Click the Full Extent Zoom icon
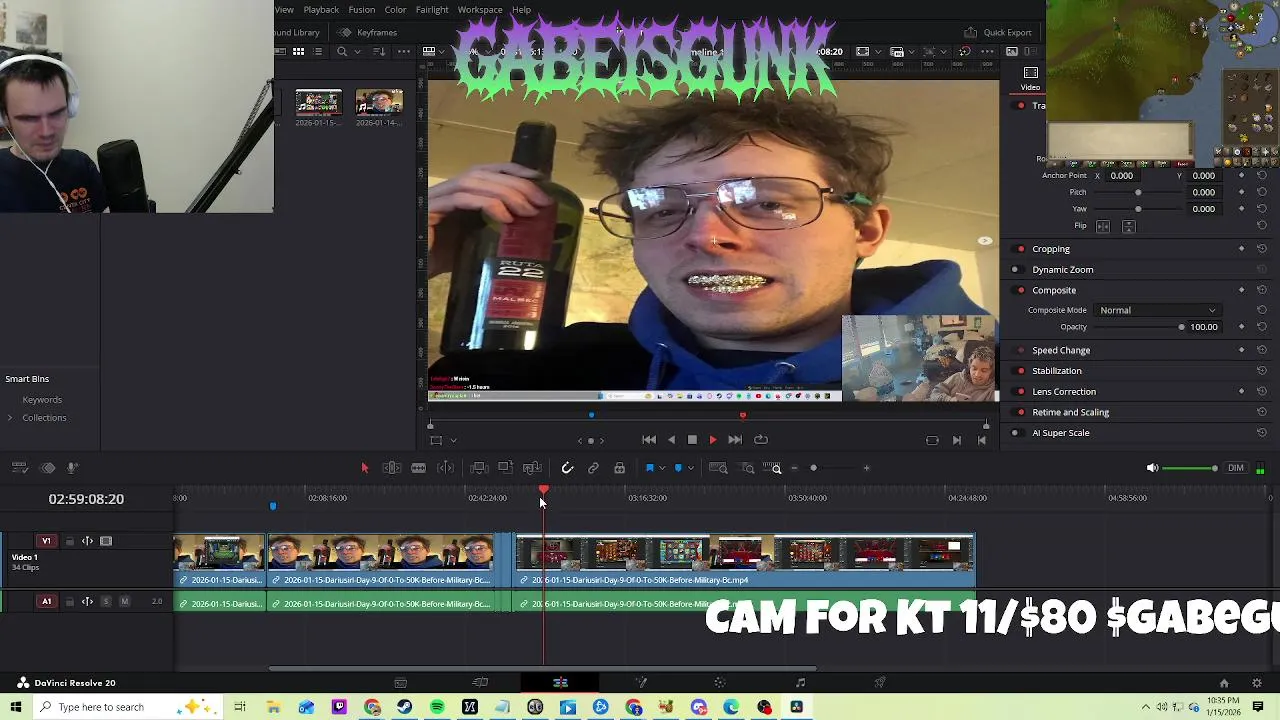The image size is (1280, 720). pyautogui.click(x=718, y=468)
